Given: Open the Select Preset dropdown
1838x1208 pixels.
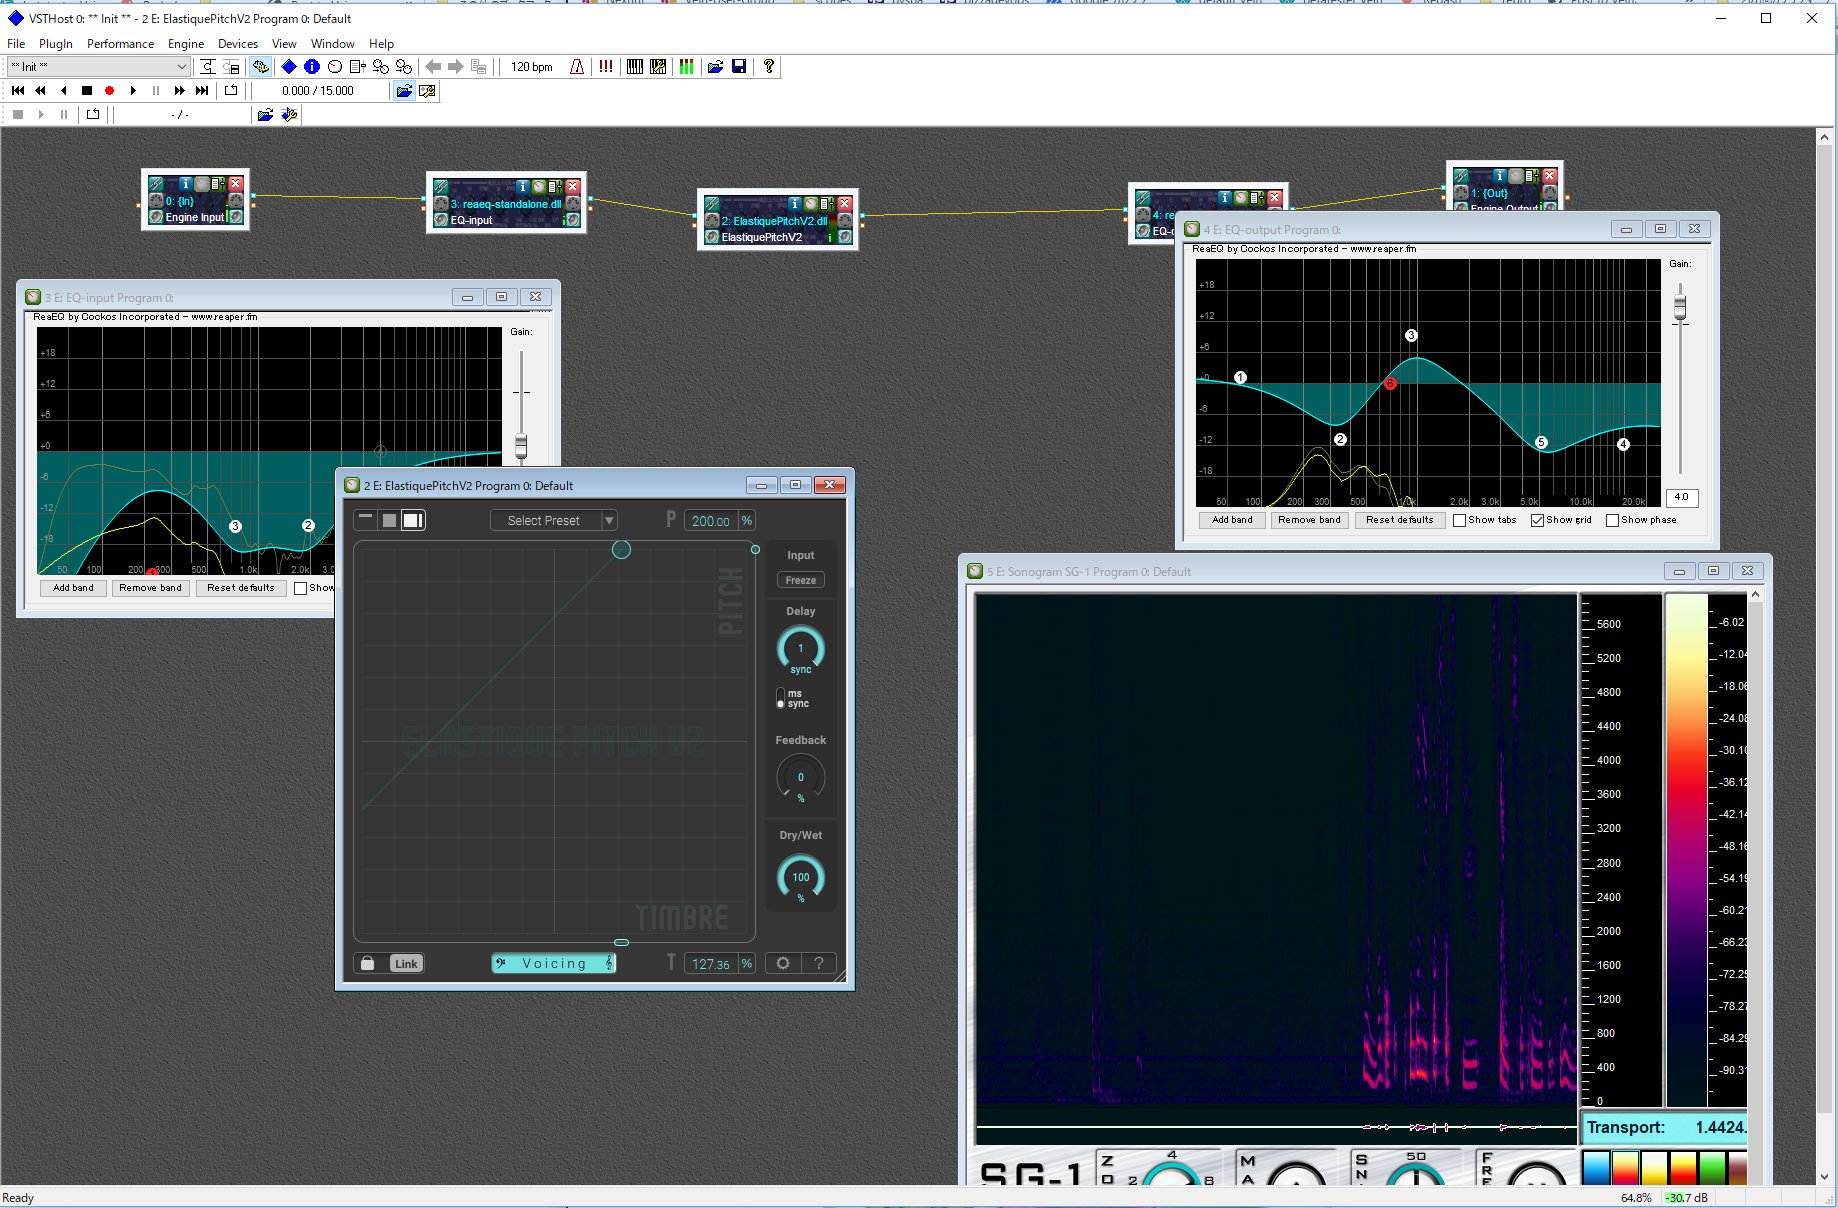Looking at the screenshot, I should tap(553, 520).
